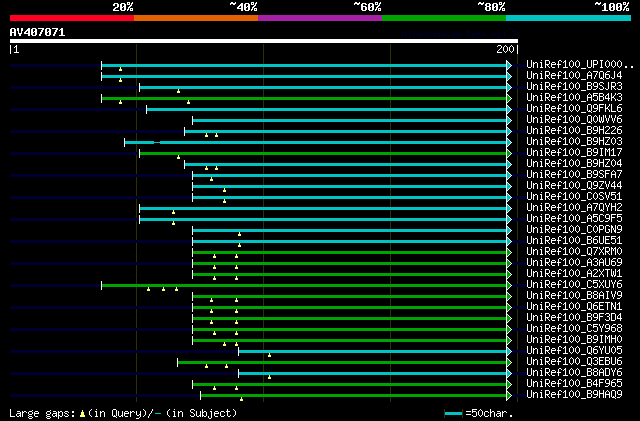Click arrowhead at end of A7QYH2 bar
Viewport: 640px width, 421px height.
pos(509,209)
